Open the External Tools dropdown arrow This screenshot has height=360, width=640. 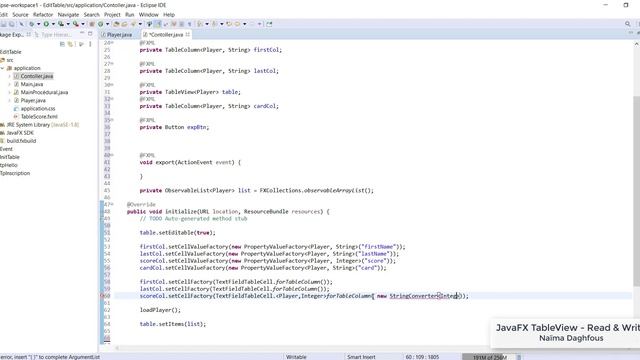point(82,24)
